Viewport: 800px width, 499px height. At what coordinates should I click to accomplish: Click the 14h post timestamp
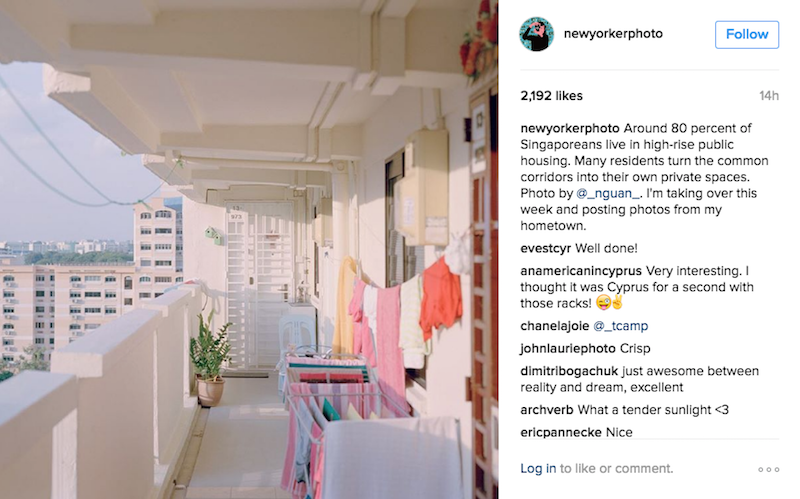tap(769, 96)
